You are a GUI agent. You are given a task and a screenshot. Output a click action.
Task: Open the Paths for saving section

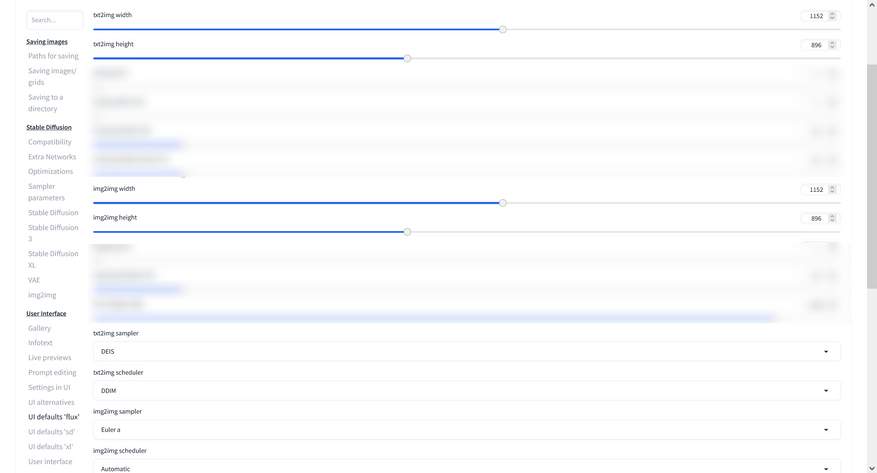(x=53, y=56)
